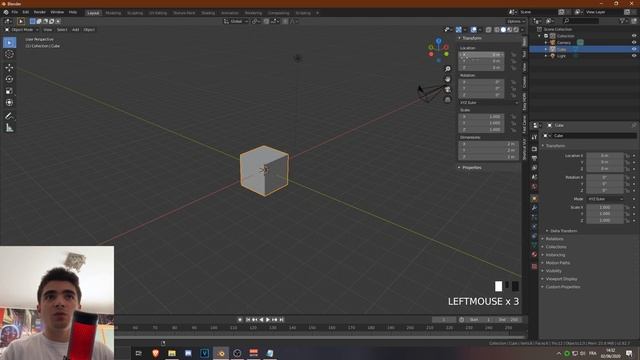Select the Scale tool

click(x=9, y=91)
